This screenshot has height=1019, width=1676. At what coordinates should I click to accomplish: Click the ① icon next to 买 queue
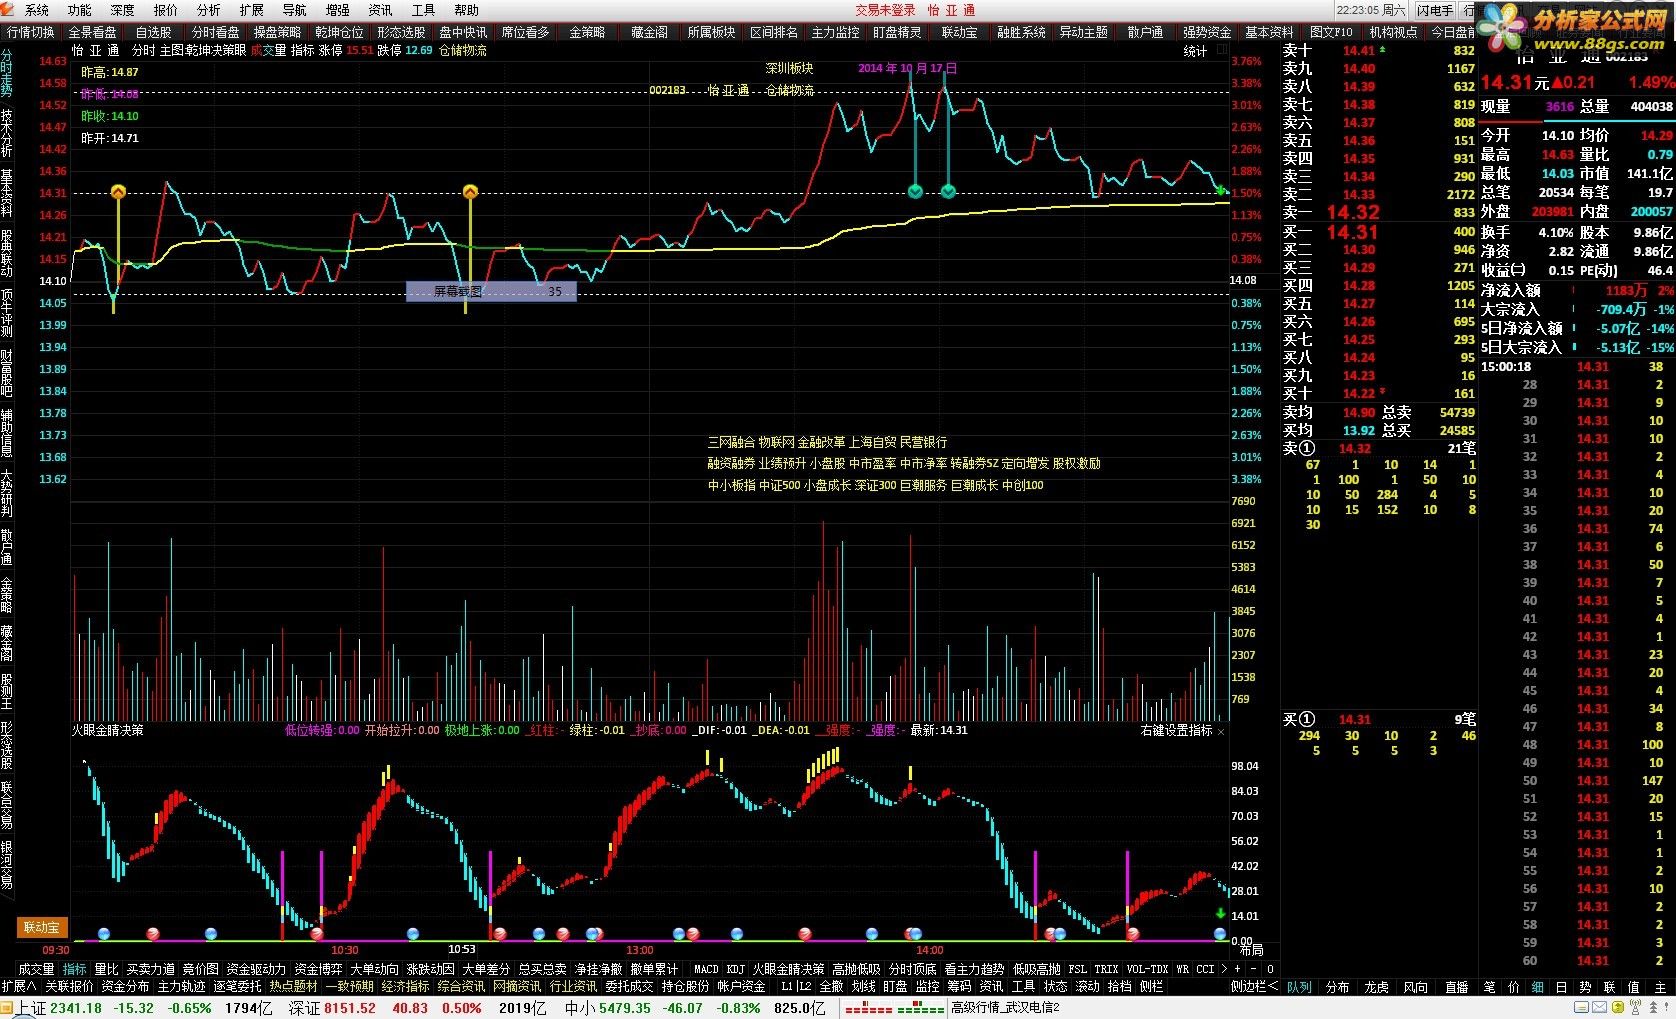tap(1308, 720)
